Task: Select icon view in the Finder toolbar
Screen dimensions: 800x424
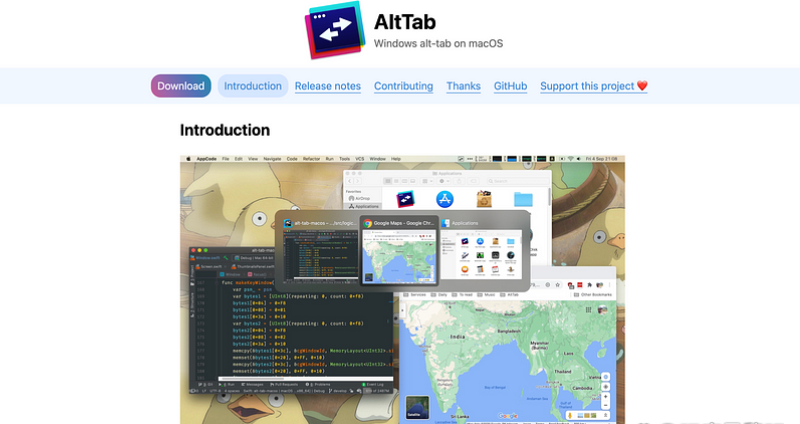Action: [x=388, y=181]
